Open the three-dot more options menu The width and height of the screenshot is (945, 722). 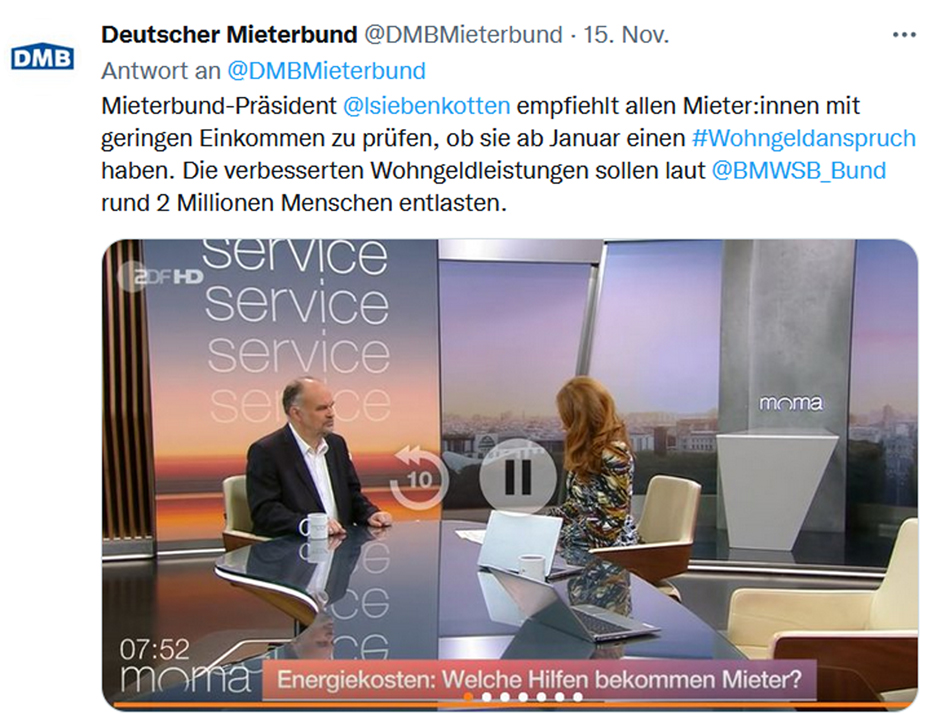pos(904,35)
